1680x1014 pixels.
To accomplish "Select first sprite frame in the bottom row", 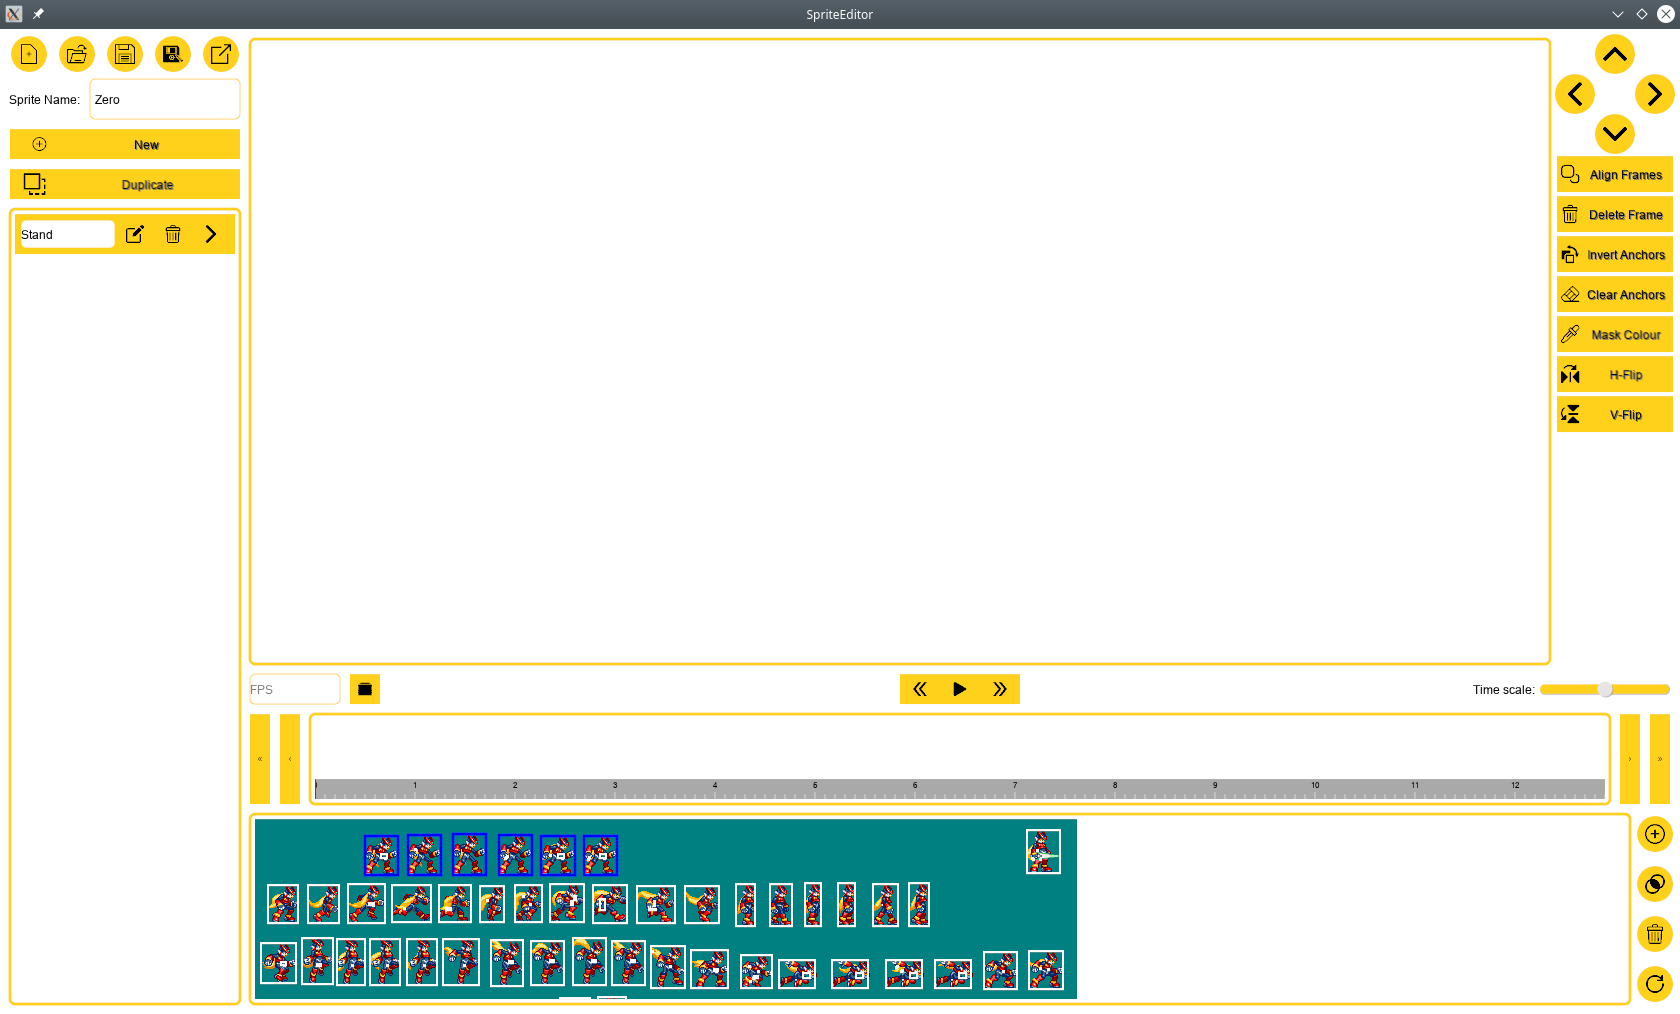I will 279,963.
